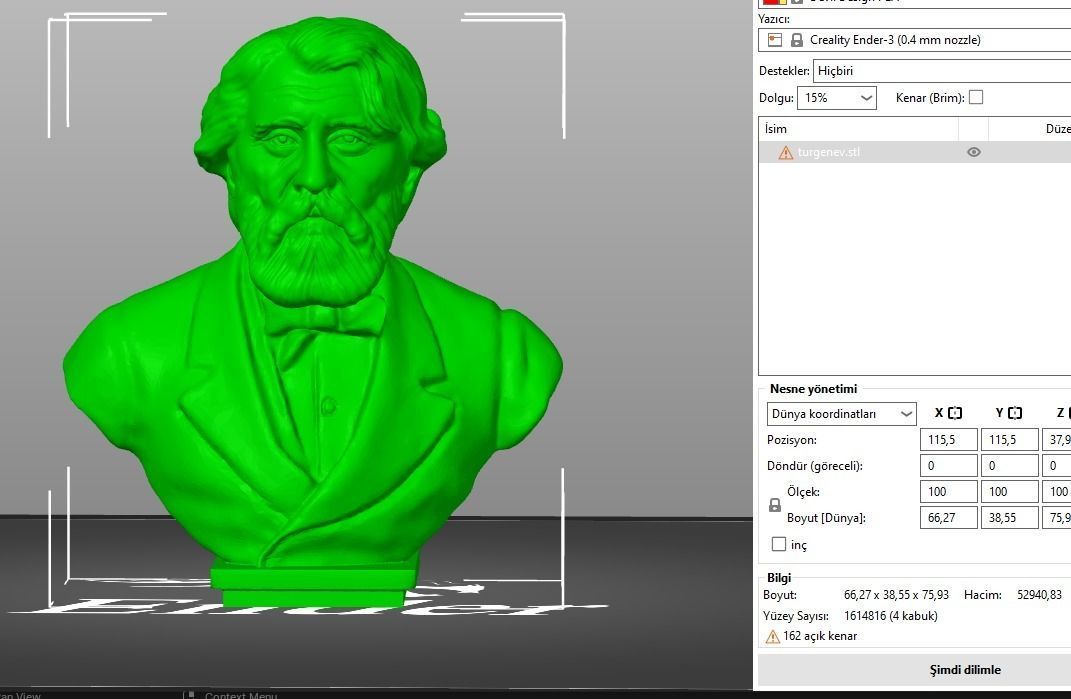The width and height of the screenshot is (1071, 699).
Task: Click the Ölçek X scale field
Action: (949, 491)
